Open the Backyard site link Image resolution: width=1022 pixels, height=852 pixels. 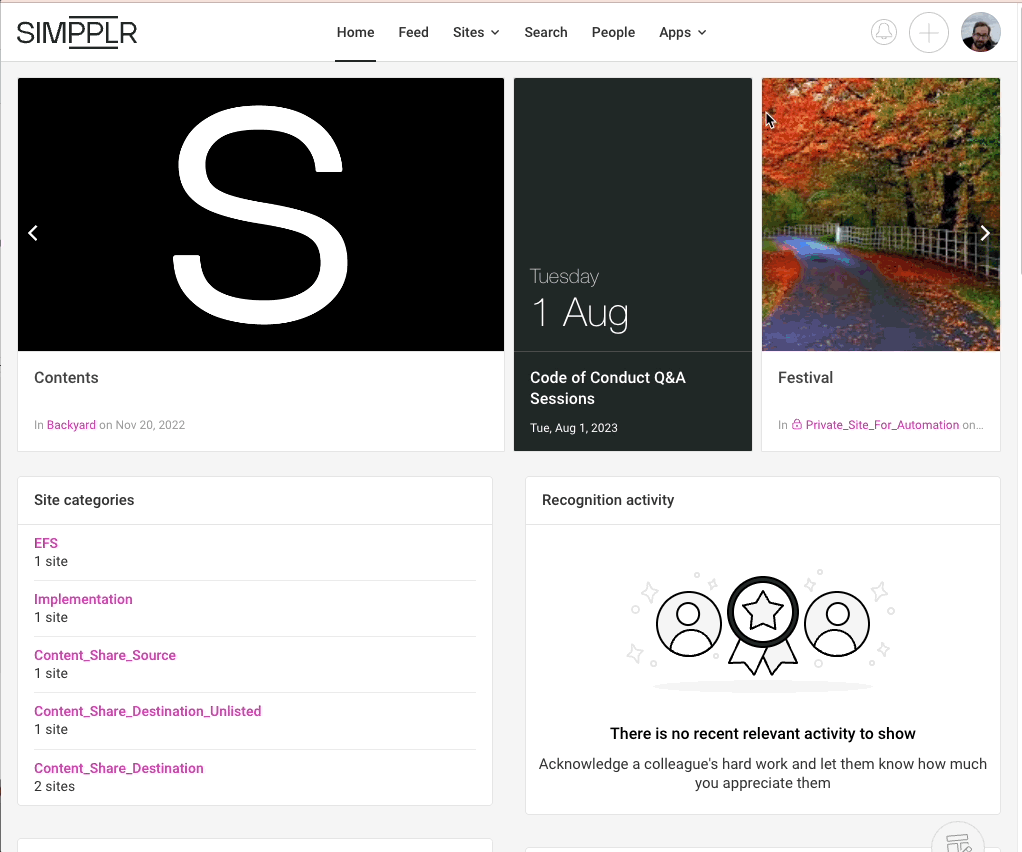coord(71,425)
